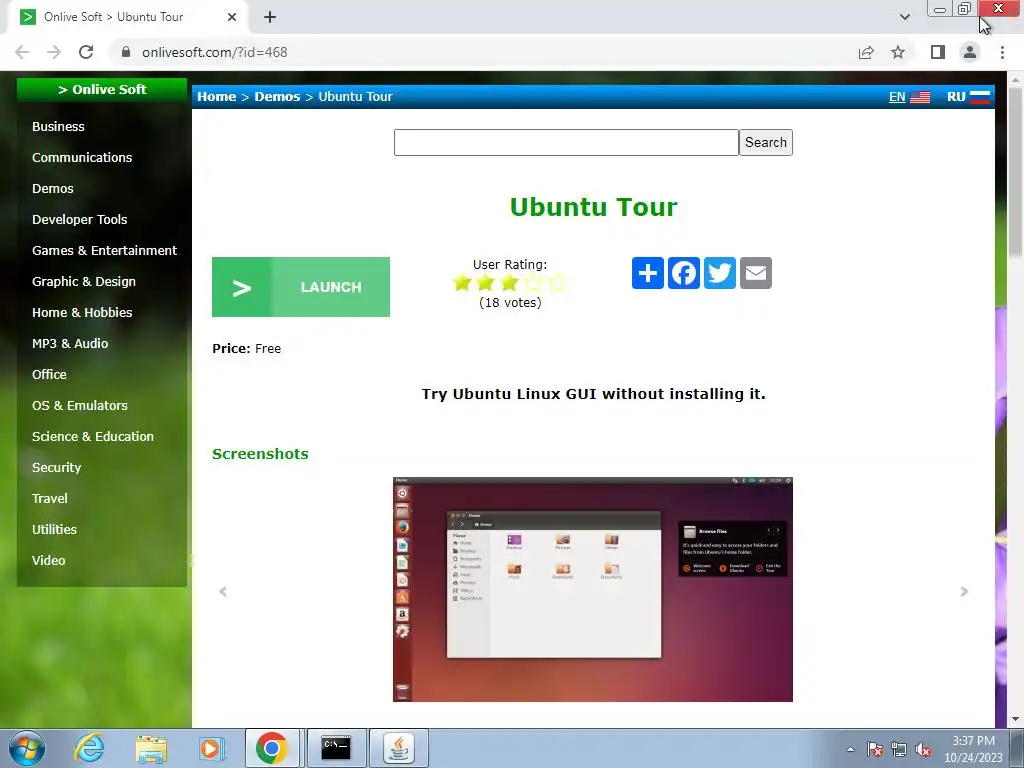Switch to Command Prompt in taskbar
Viewport: 1024px width, 768px height.
click(336, 748)
